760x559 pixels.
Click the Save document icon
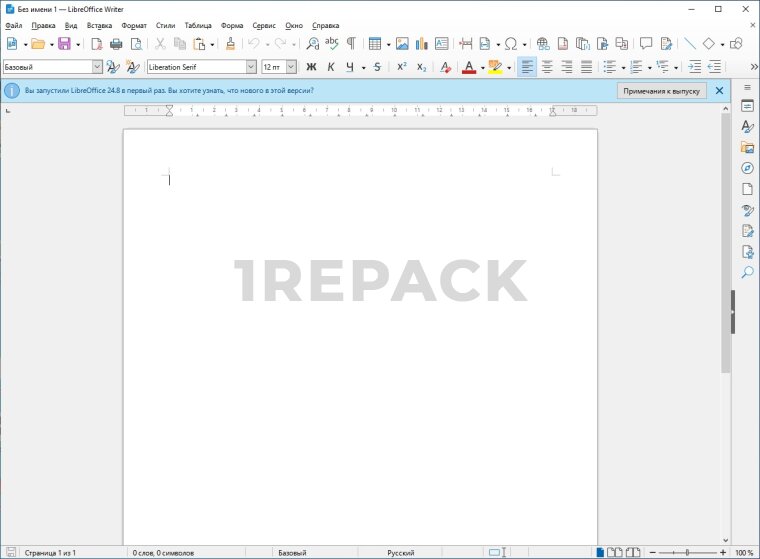coord(64,44)
